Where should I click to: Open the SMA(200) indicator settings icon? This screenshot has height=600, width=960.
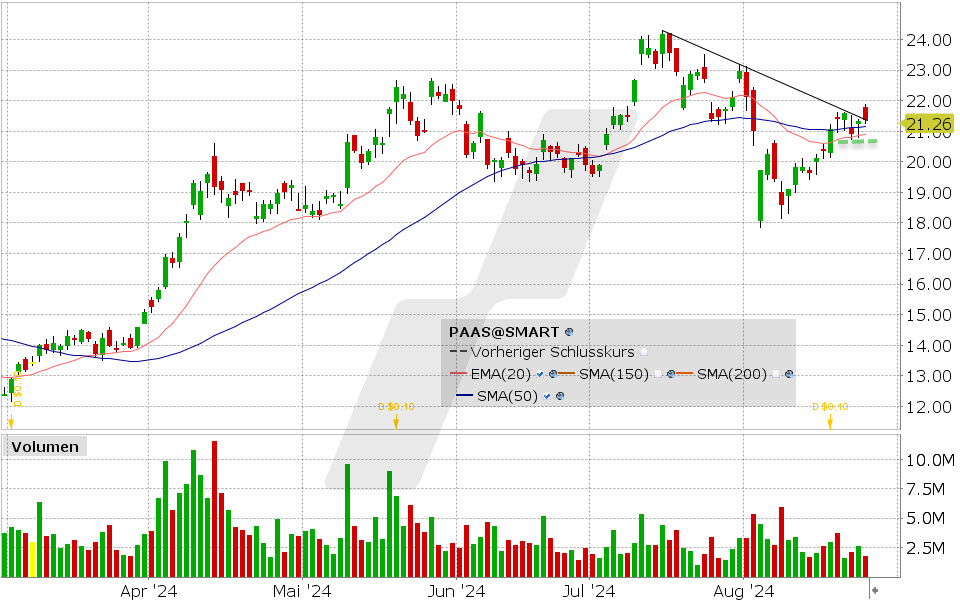[789, 374]
